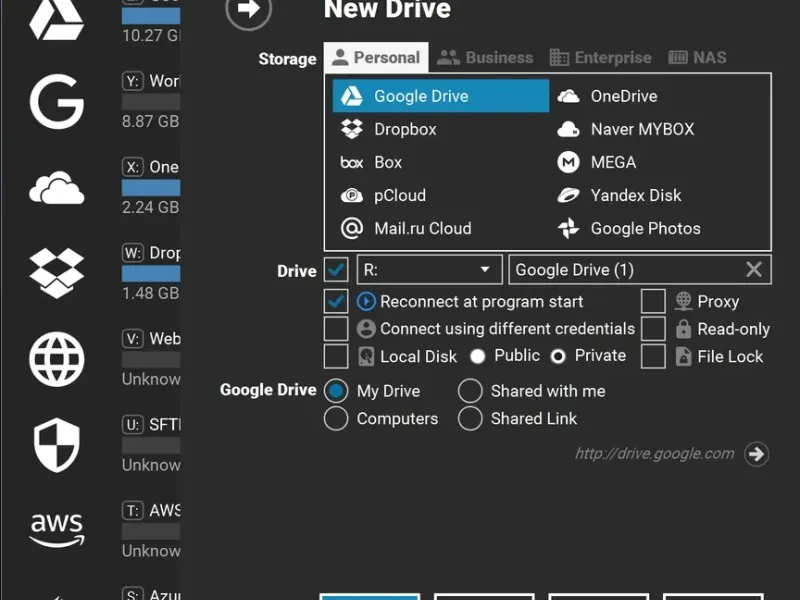The width and height of the screenshot is (800, 600).
Task: Choose Mail.ru Cloud in storage list
Action: click(x=441, y=229)
